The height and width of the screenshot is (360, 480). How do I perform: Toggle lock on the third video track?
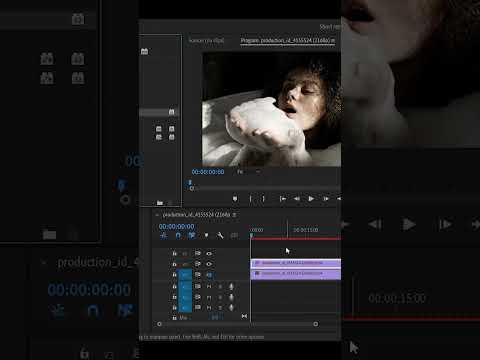tap(174, 275)
